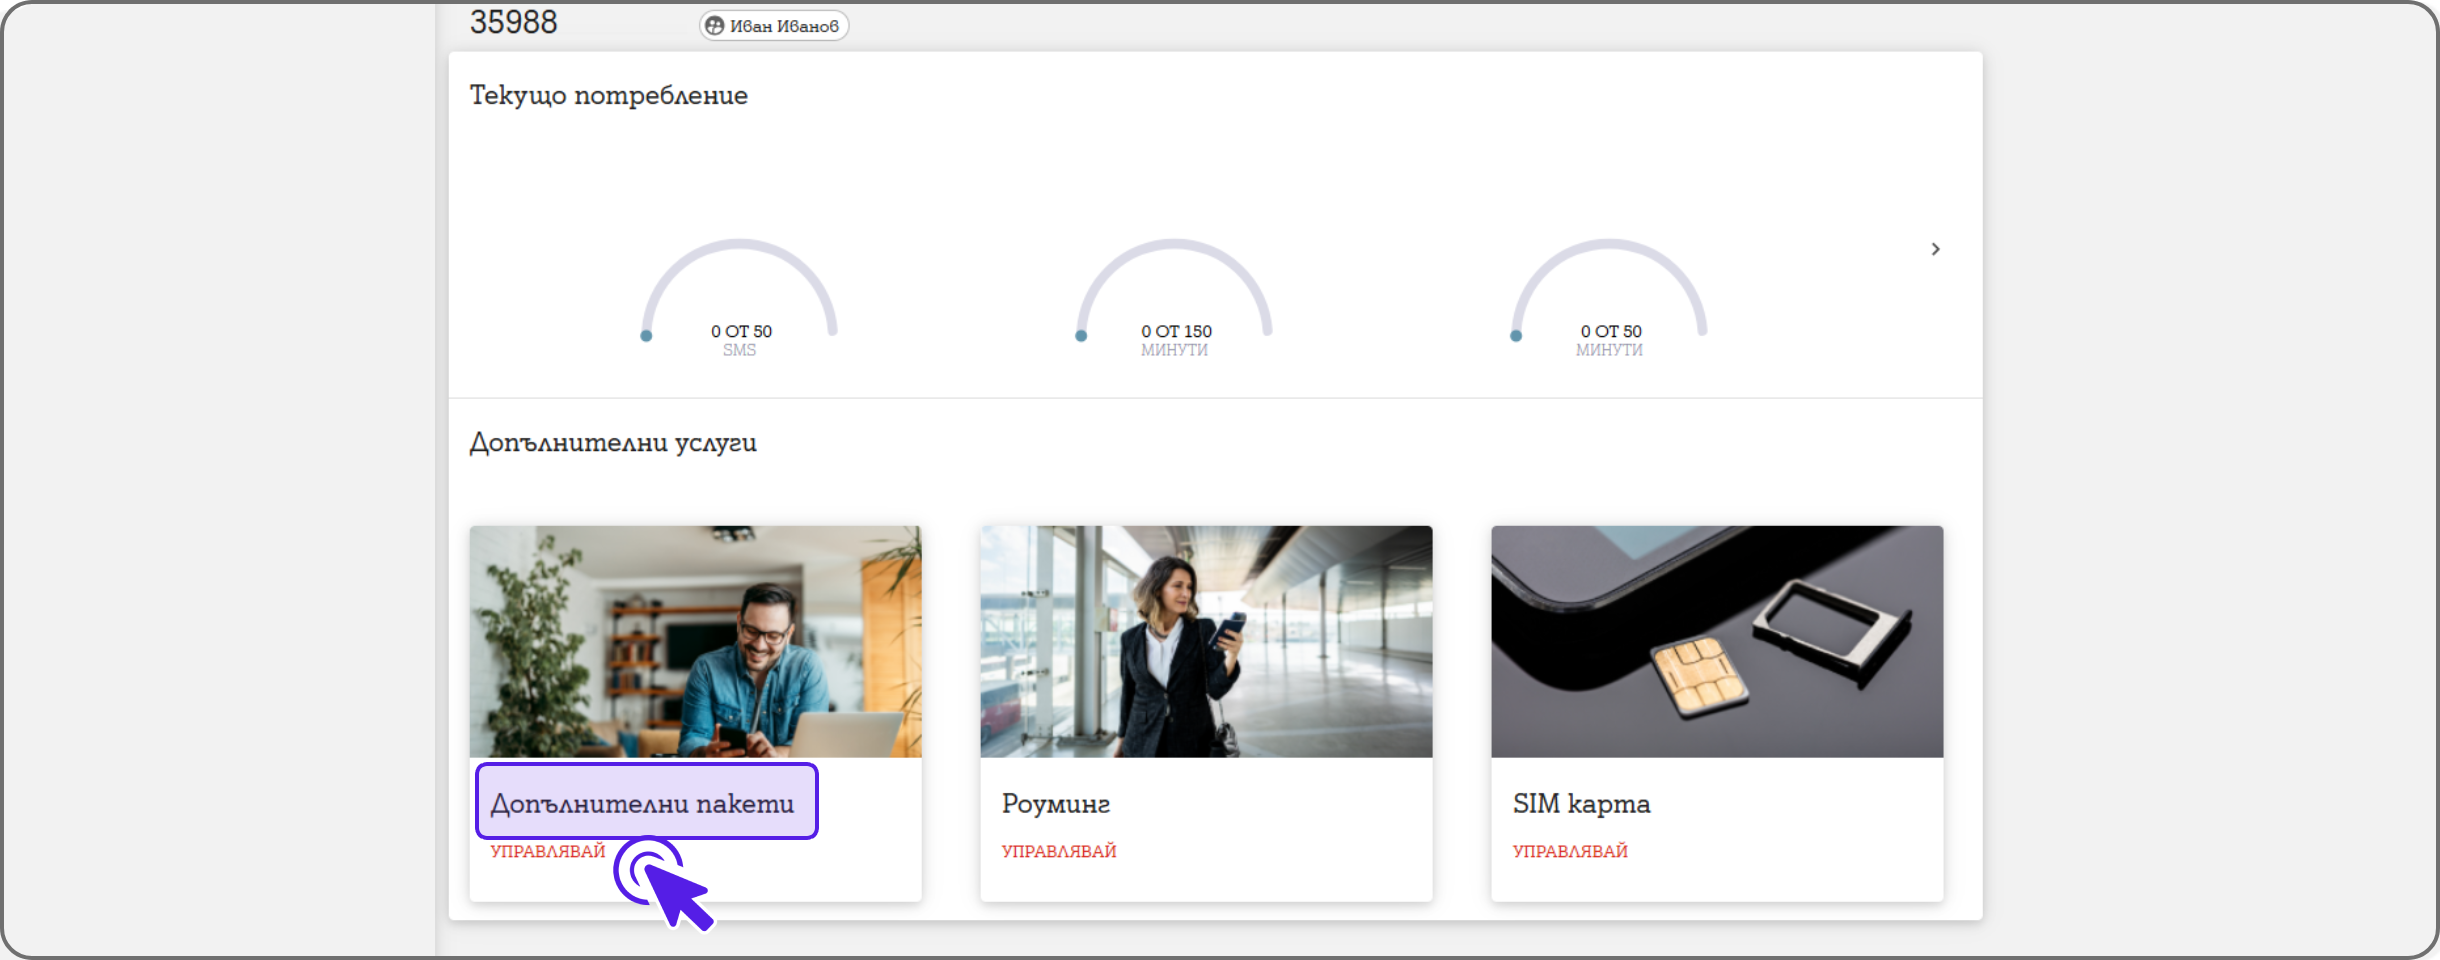2440x960 pixels.
Task: Click the 0 ОТ 150 МИНУТИ gauge
Action: [1175, 297]
